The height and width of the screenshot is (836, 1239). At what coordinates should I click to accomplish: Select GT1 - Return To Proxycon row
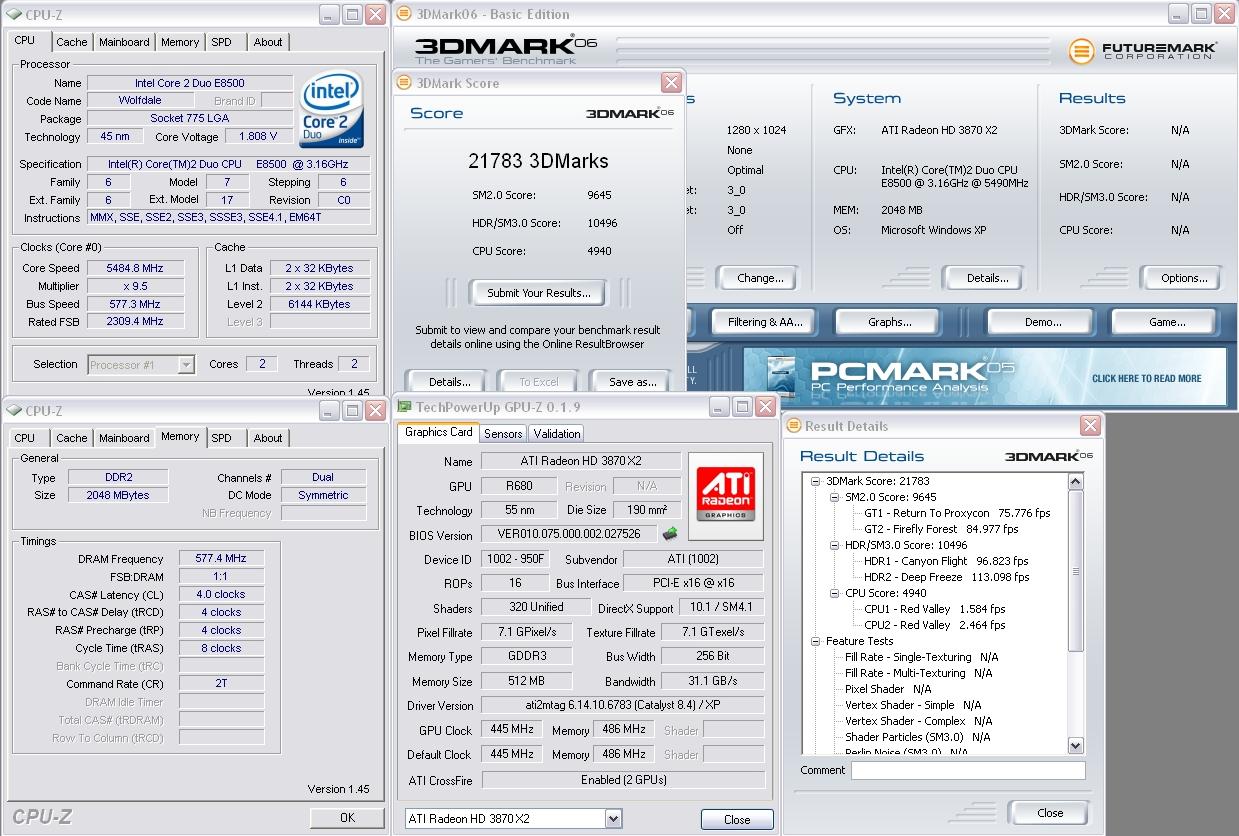click(957, 513)
